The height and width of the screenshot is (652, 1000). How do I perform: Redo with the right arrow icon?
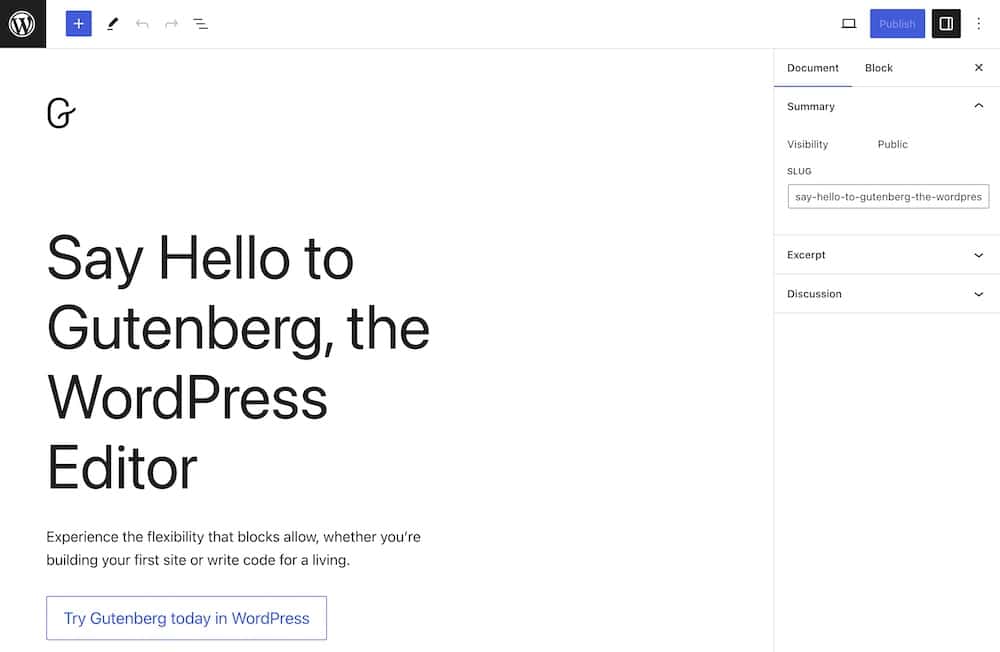pyautogui.click(x=171, y=24)
